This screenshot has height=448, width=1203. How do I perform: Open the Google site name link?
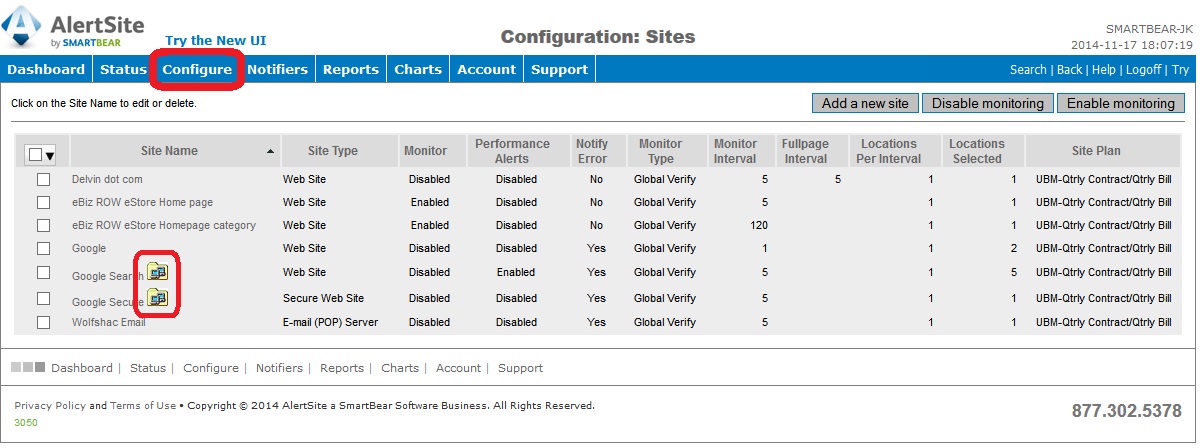click(89, 248)
